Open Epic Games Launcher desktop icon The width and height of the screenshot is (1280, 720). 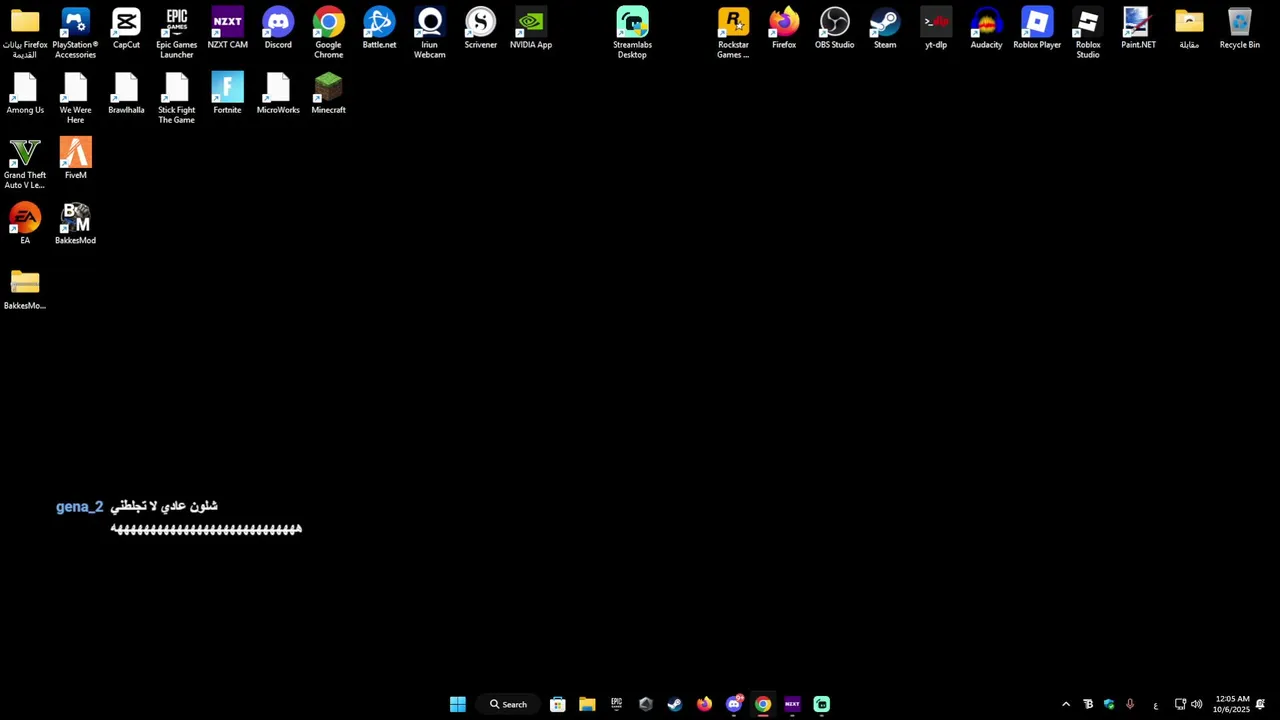point(177,32)
